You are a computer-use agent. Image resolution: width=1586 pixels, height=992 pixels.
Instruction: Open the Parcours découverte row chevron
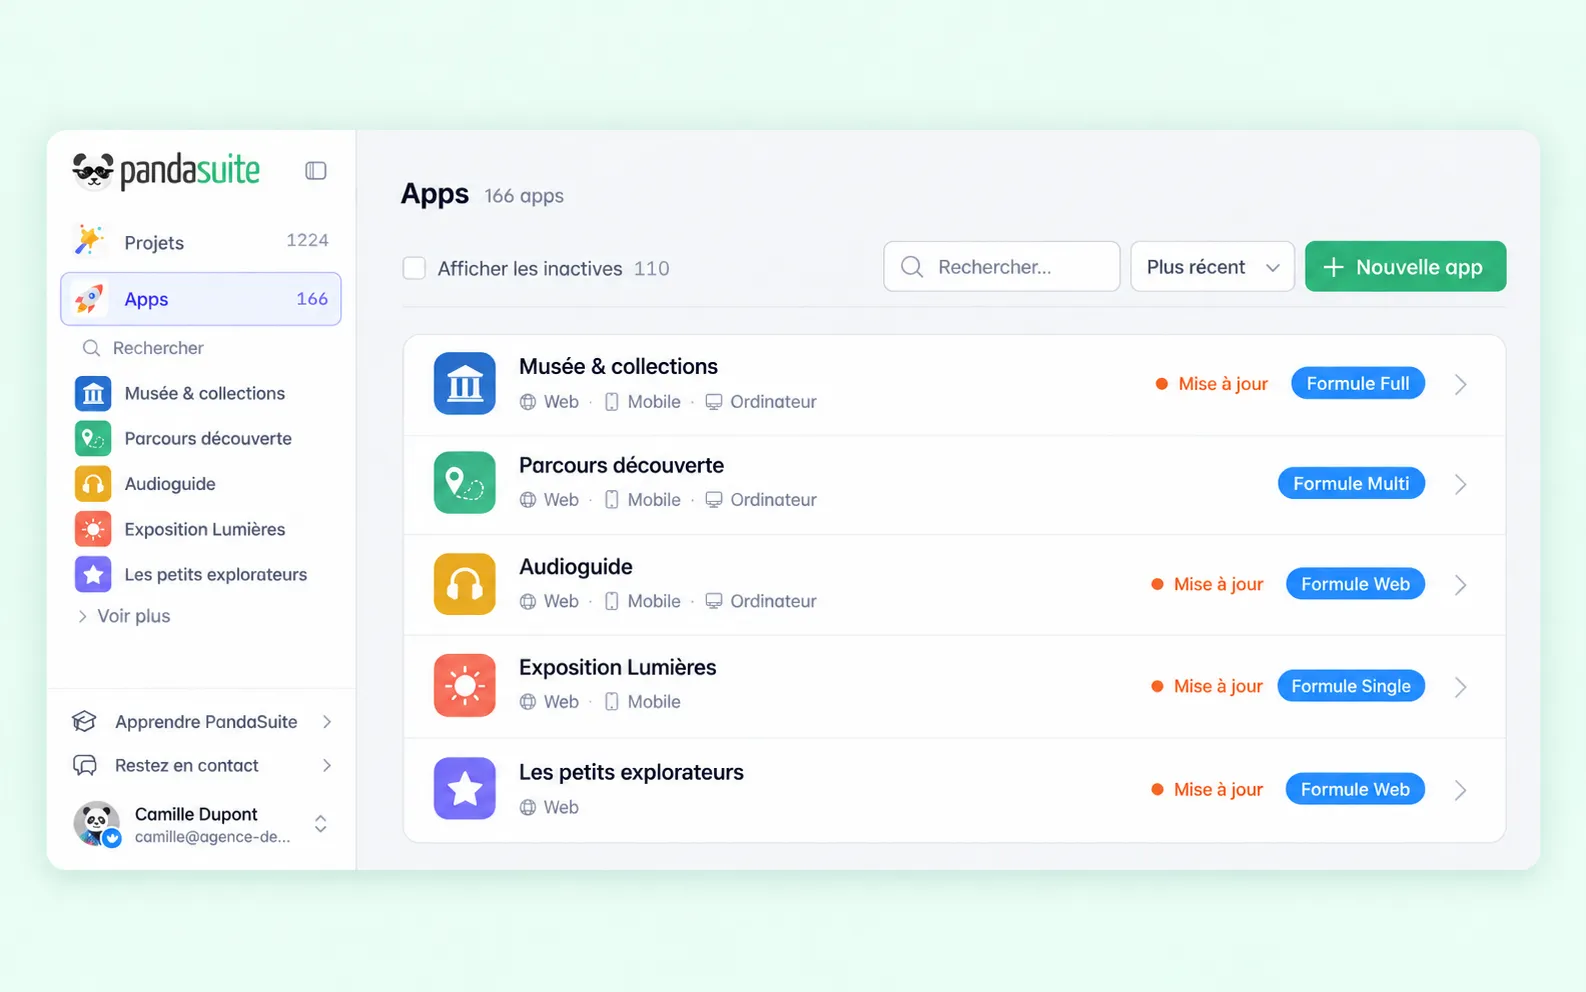point(1461,484)
